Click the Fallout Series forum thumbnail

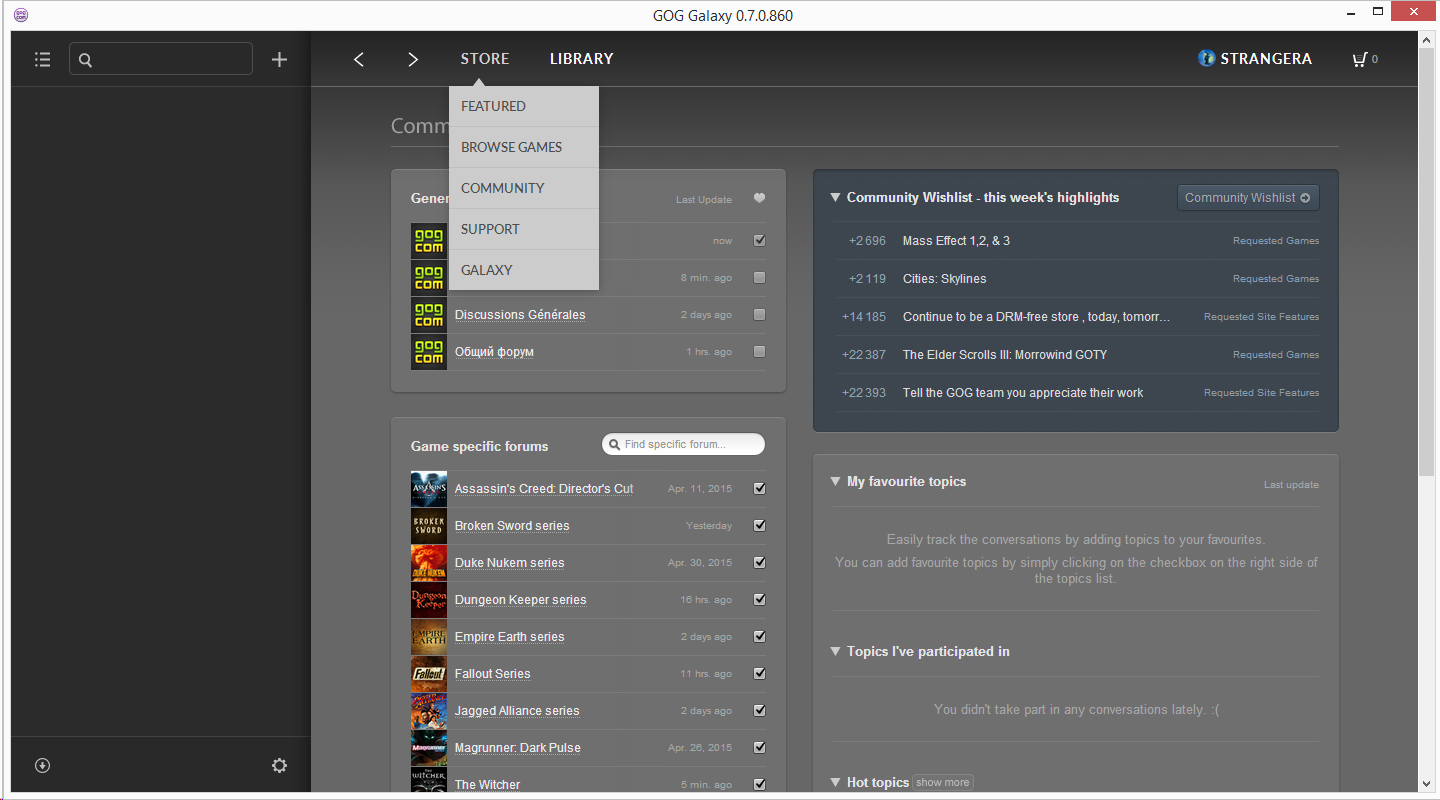428,674
